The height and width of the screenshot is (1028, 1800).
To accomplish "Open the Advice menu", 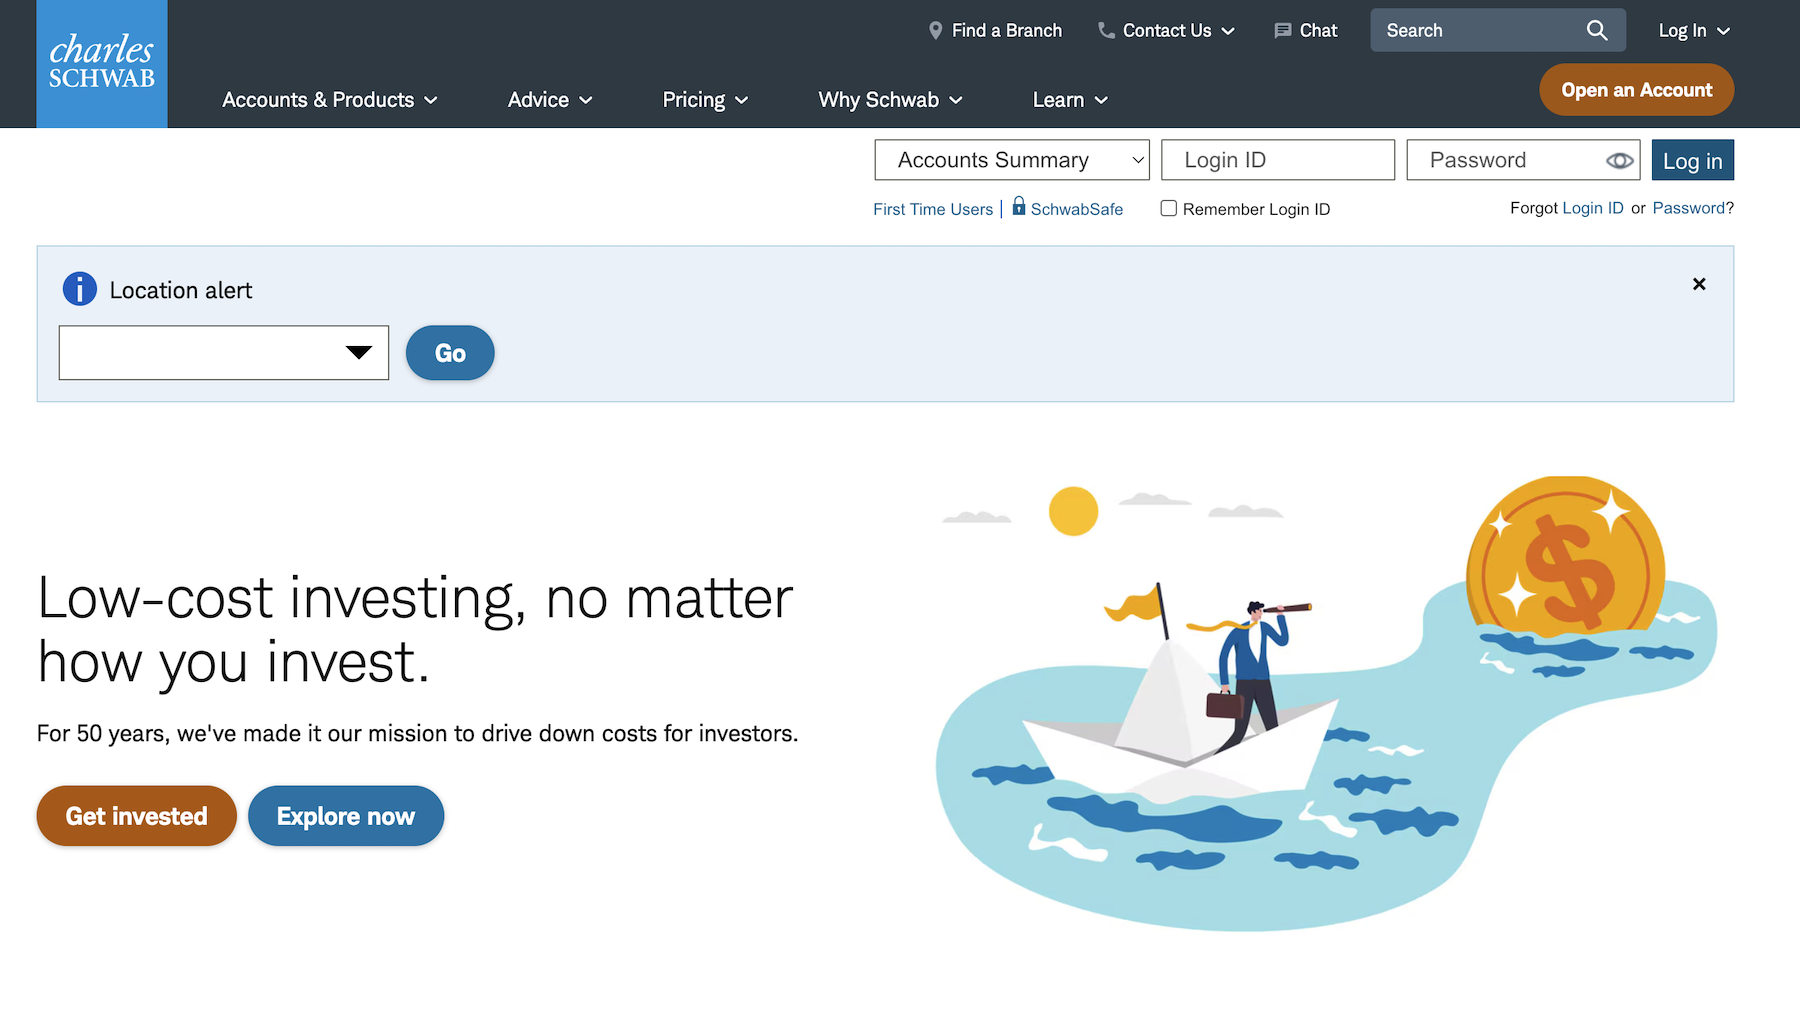I will point(550,100).
